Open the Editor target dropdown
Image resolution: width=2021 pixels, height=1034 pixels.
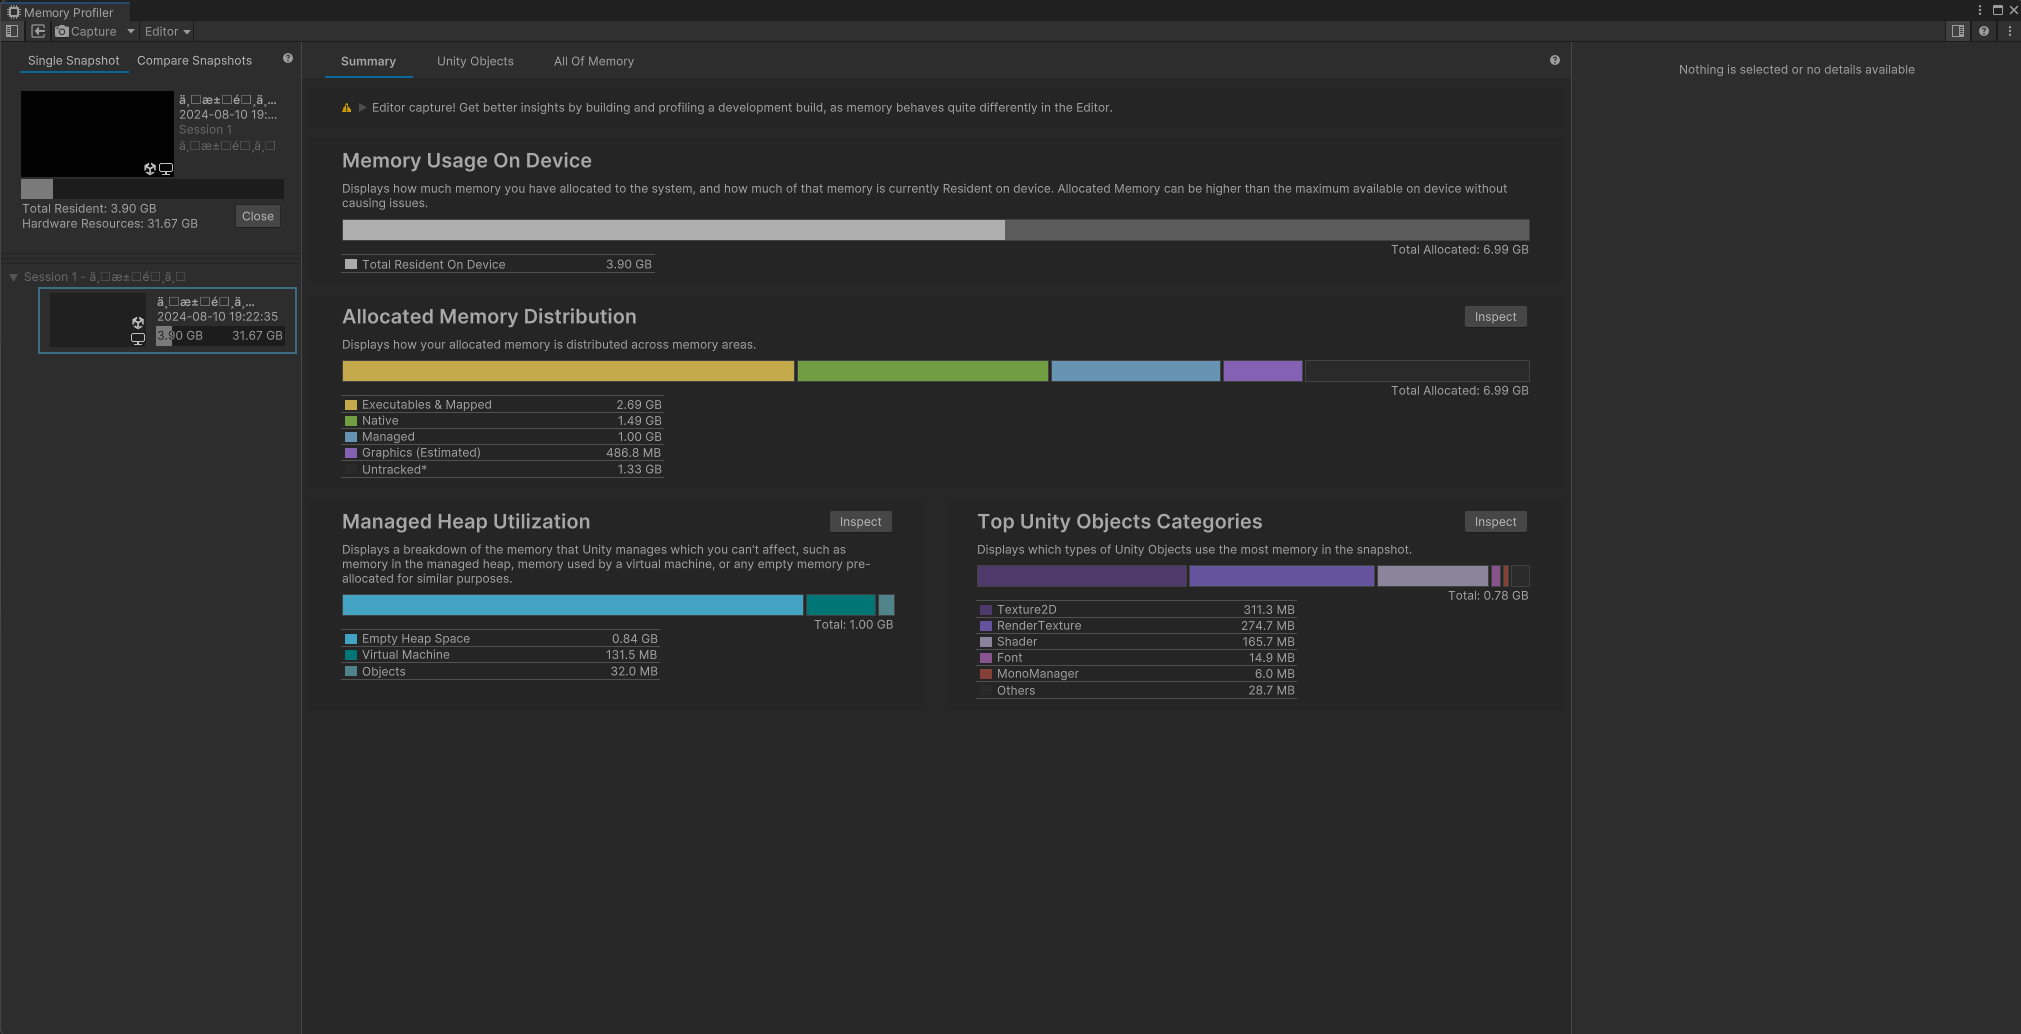tap(167, 31)
